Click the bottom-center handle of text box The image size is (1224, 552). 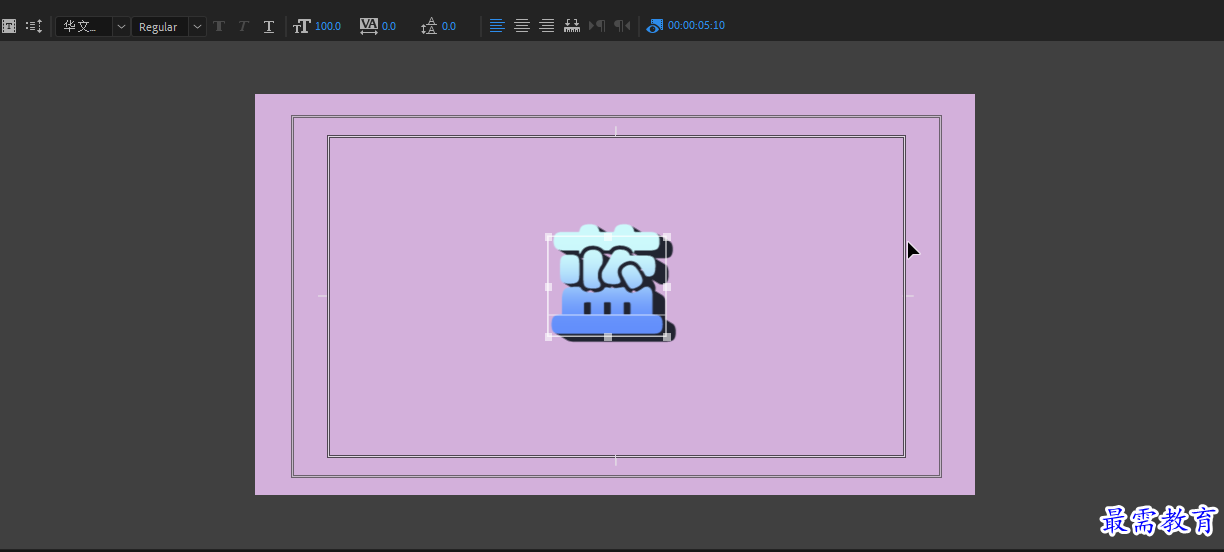(x=608, y=337)
